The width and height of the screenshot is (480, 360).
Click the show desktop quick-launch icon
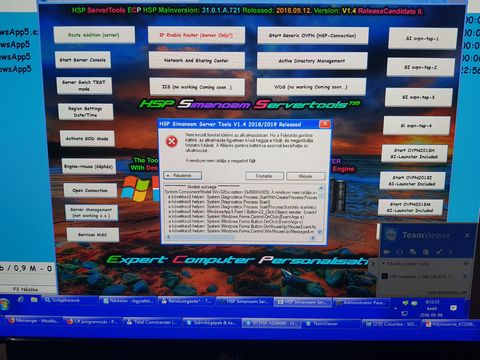21,300
